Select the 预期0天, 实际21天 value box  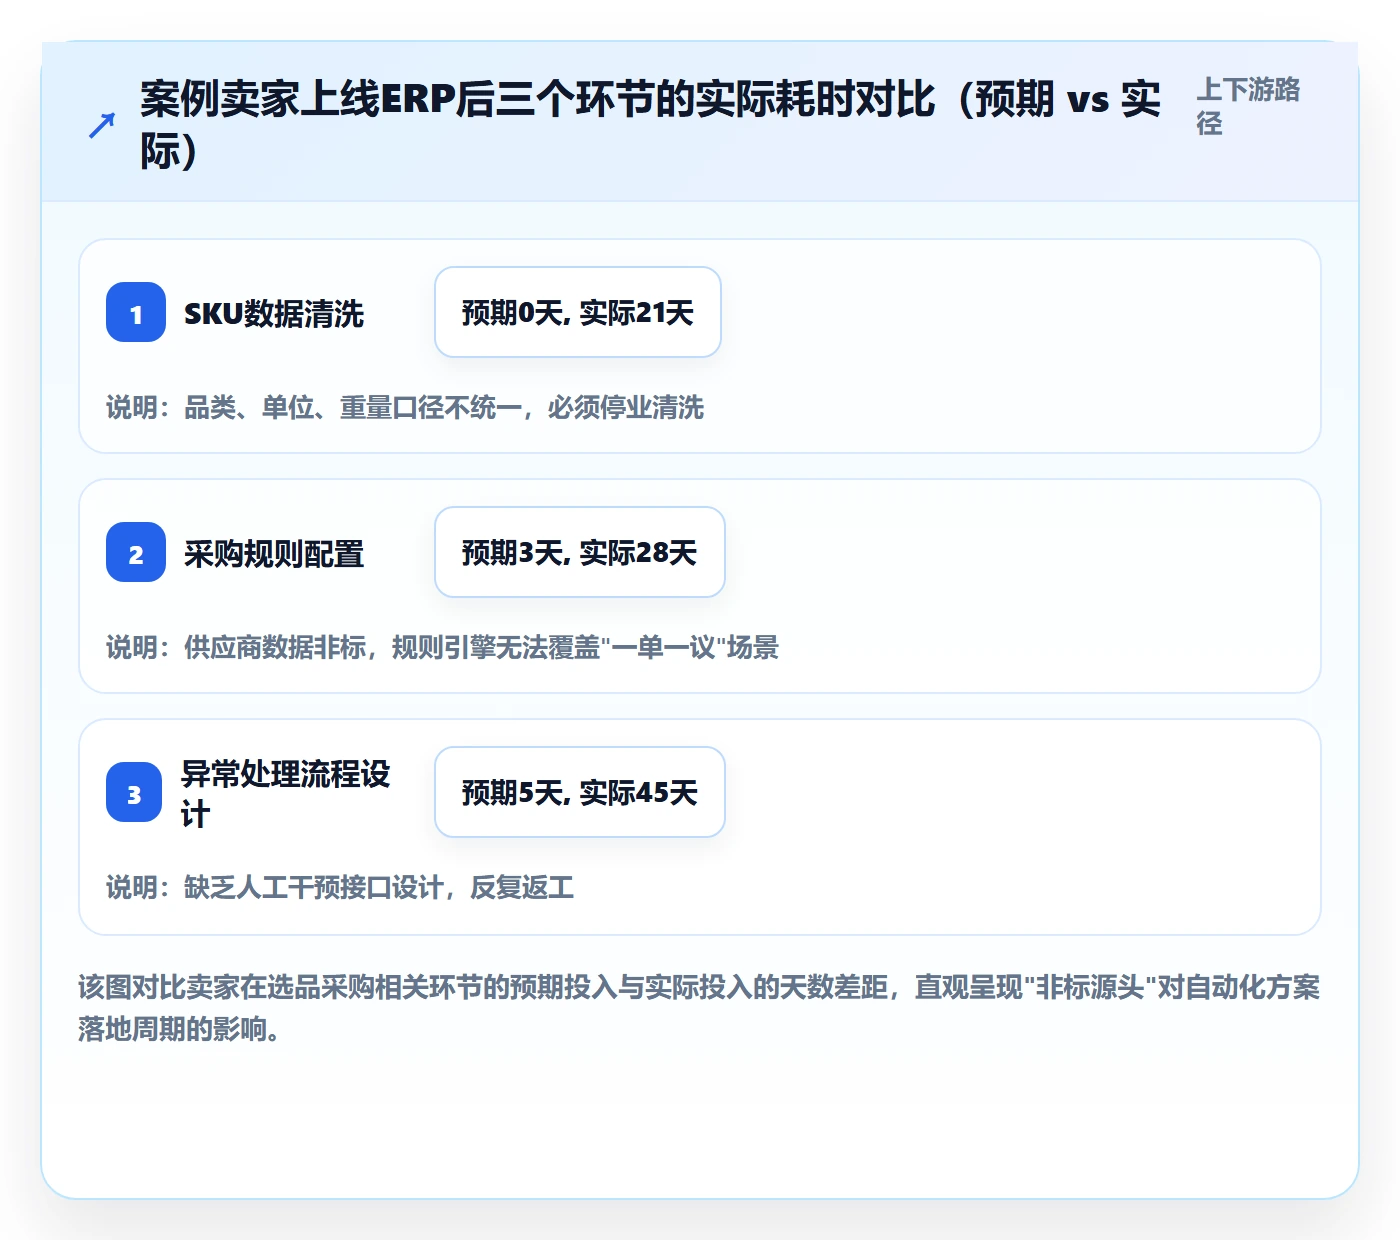pos(578,312)
